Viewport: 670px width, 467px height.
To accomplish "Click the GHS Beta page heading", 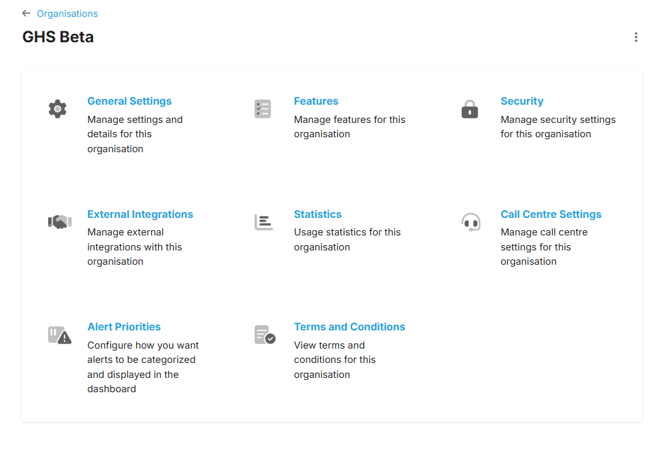I will pos(58,37).
